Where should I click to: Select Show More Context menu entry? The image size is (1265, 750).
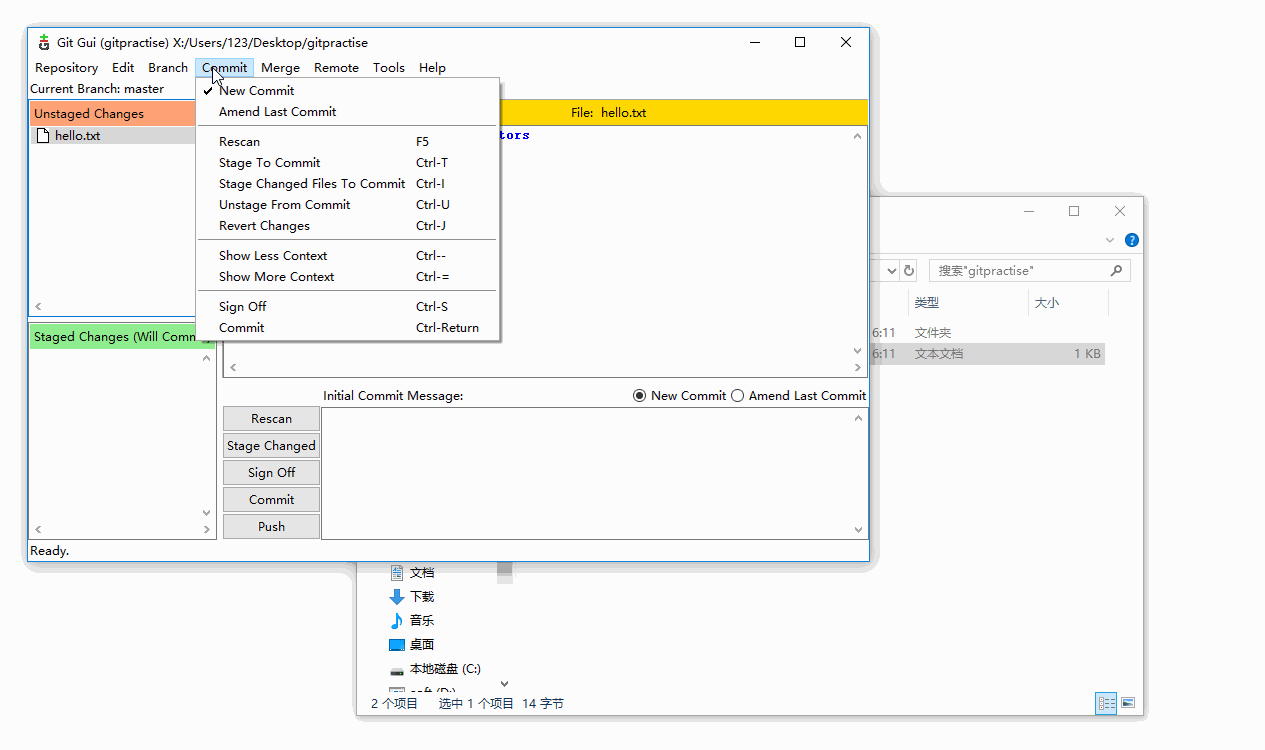[x=348, y=277]
